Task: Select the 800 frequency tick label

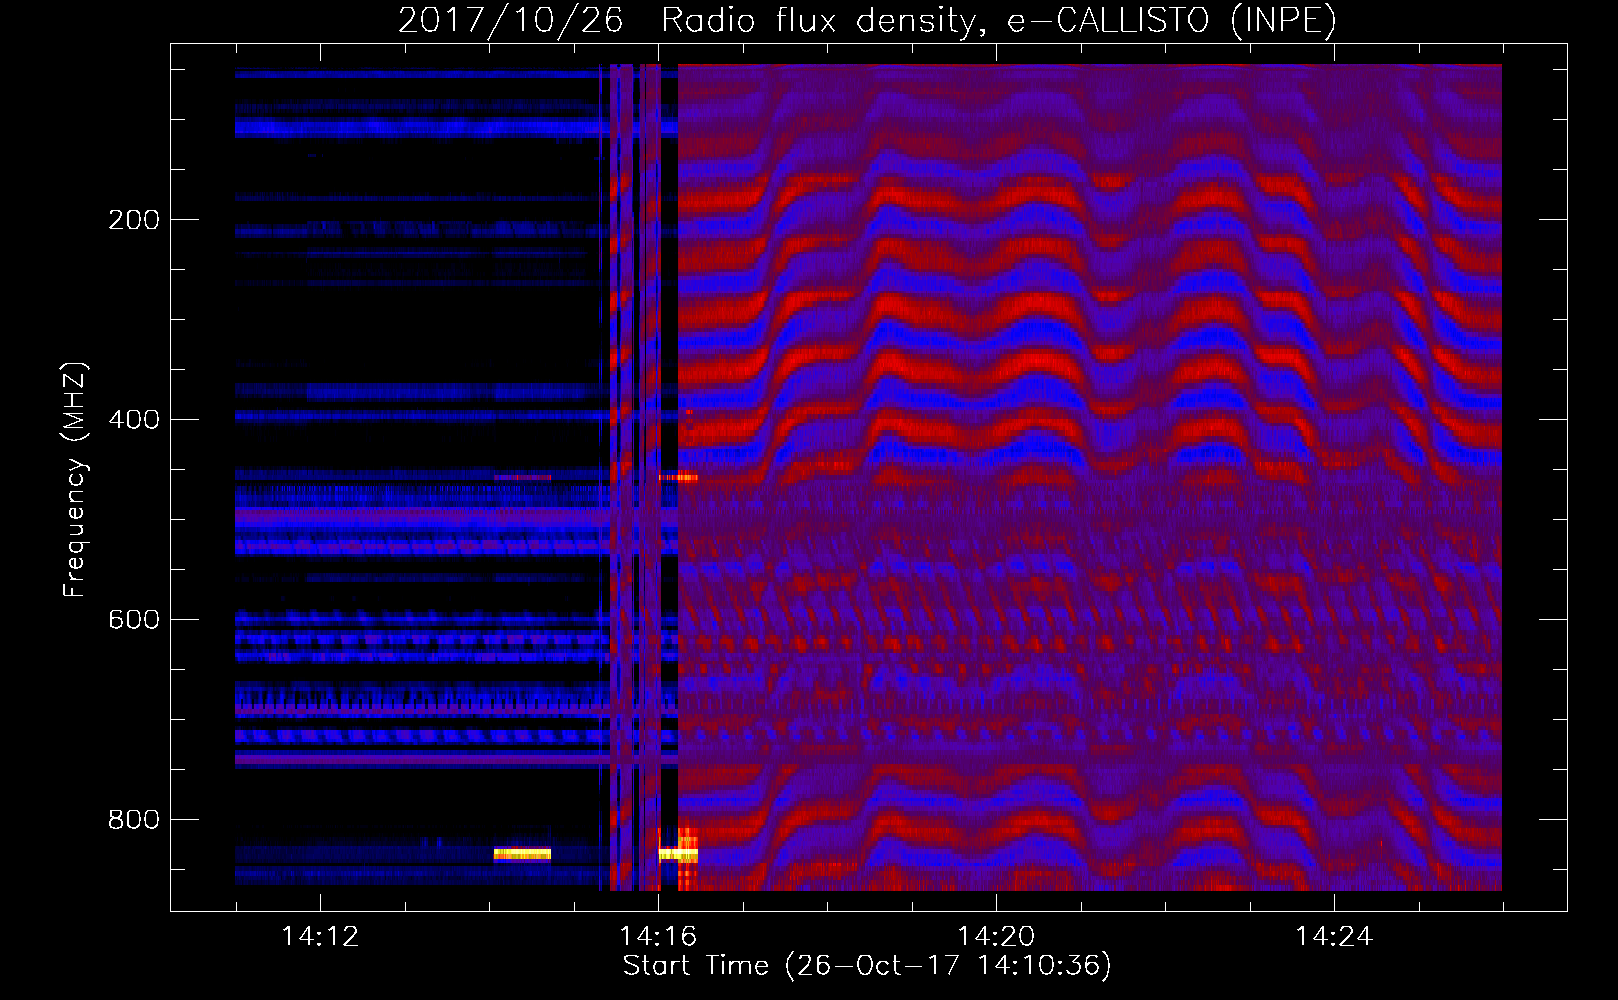Action: point(134,819)
